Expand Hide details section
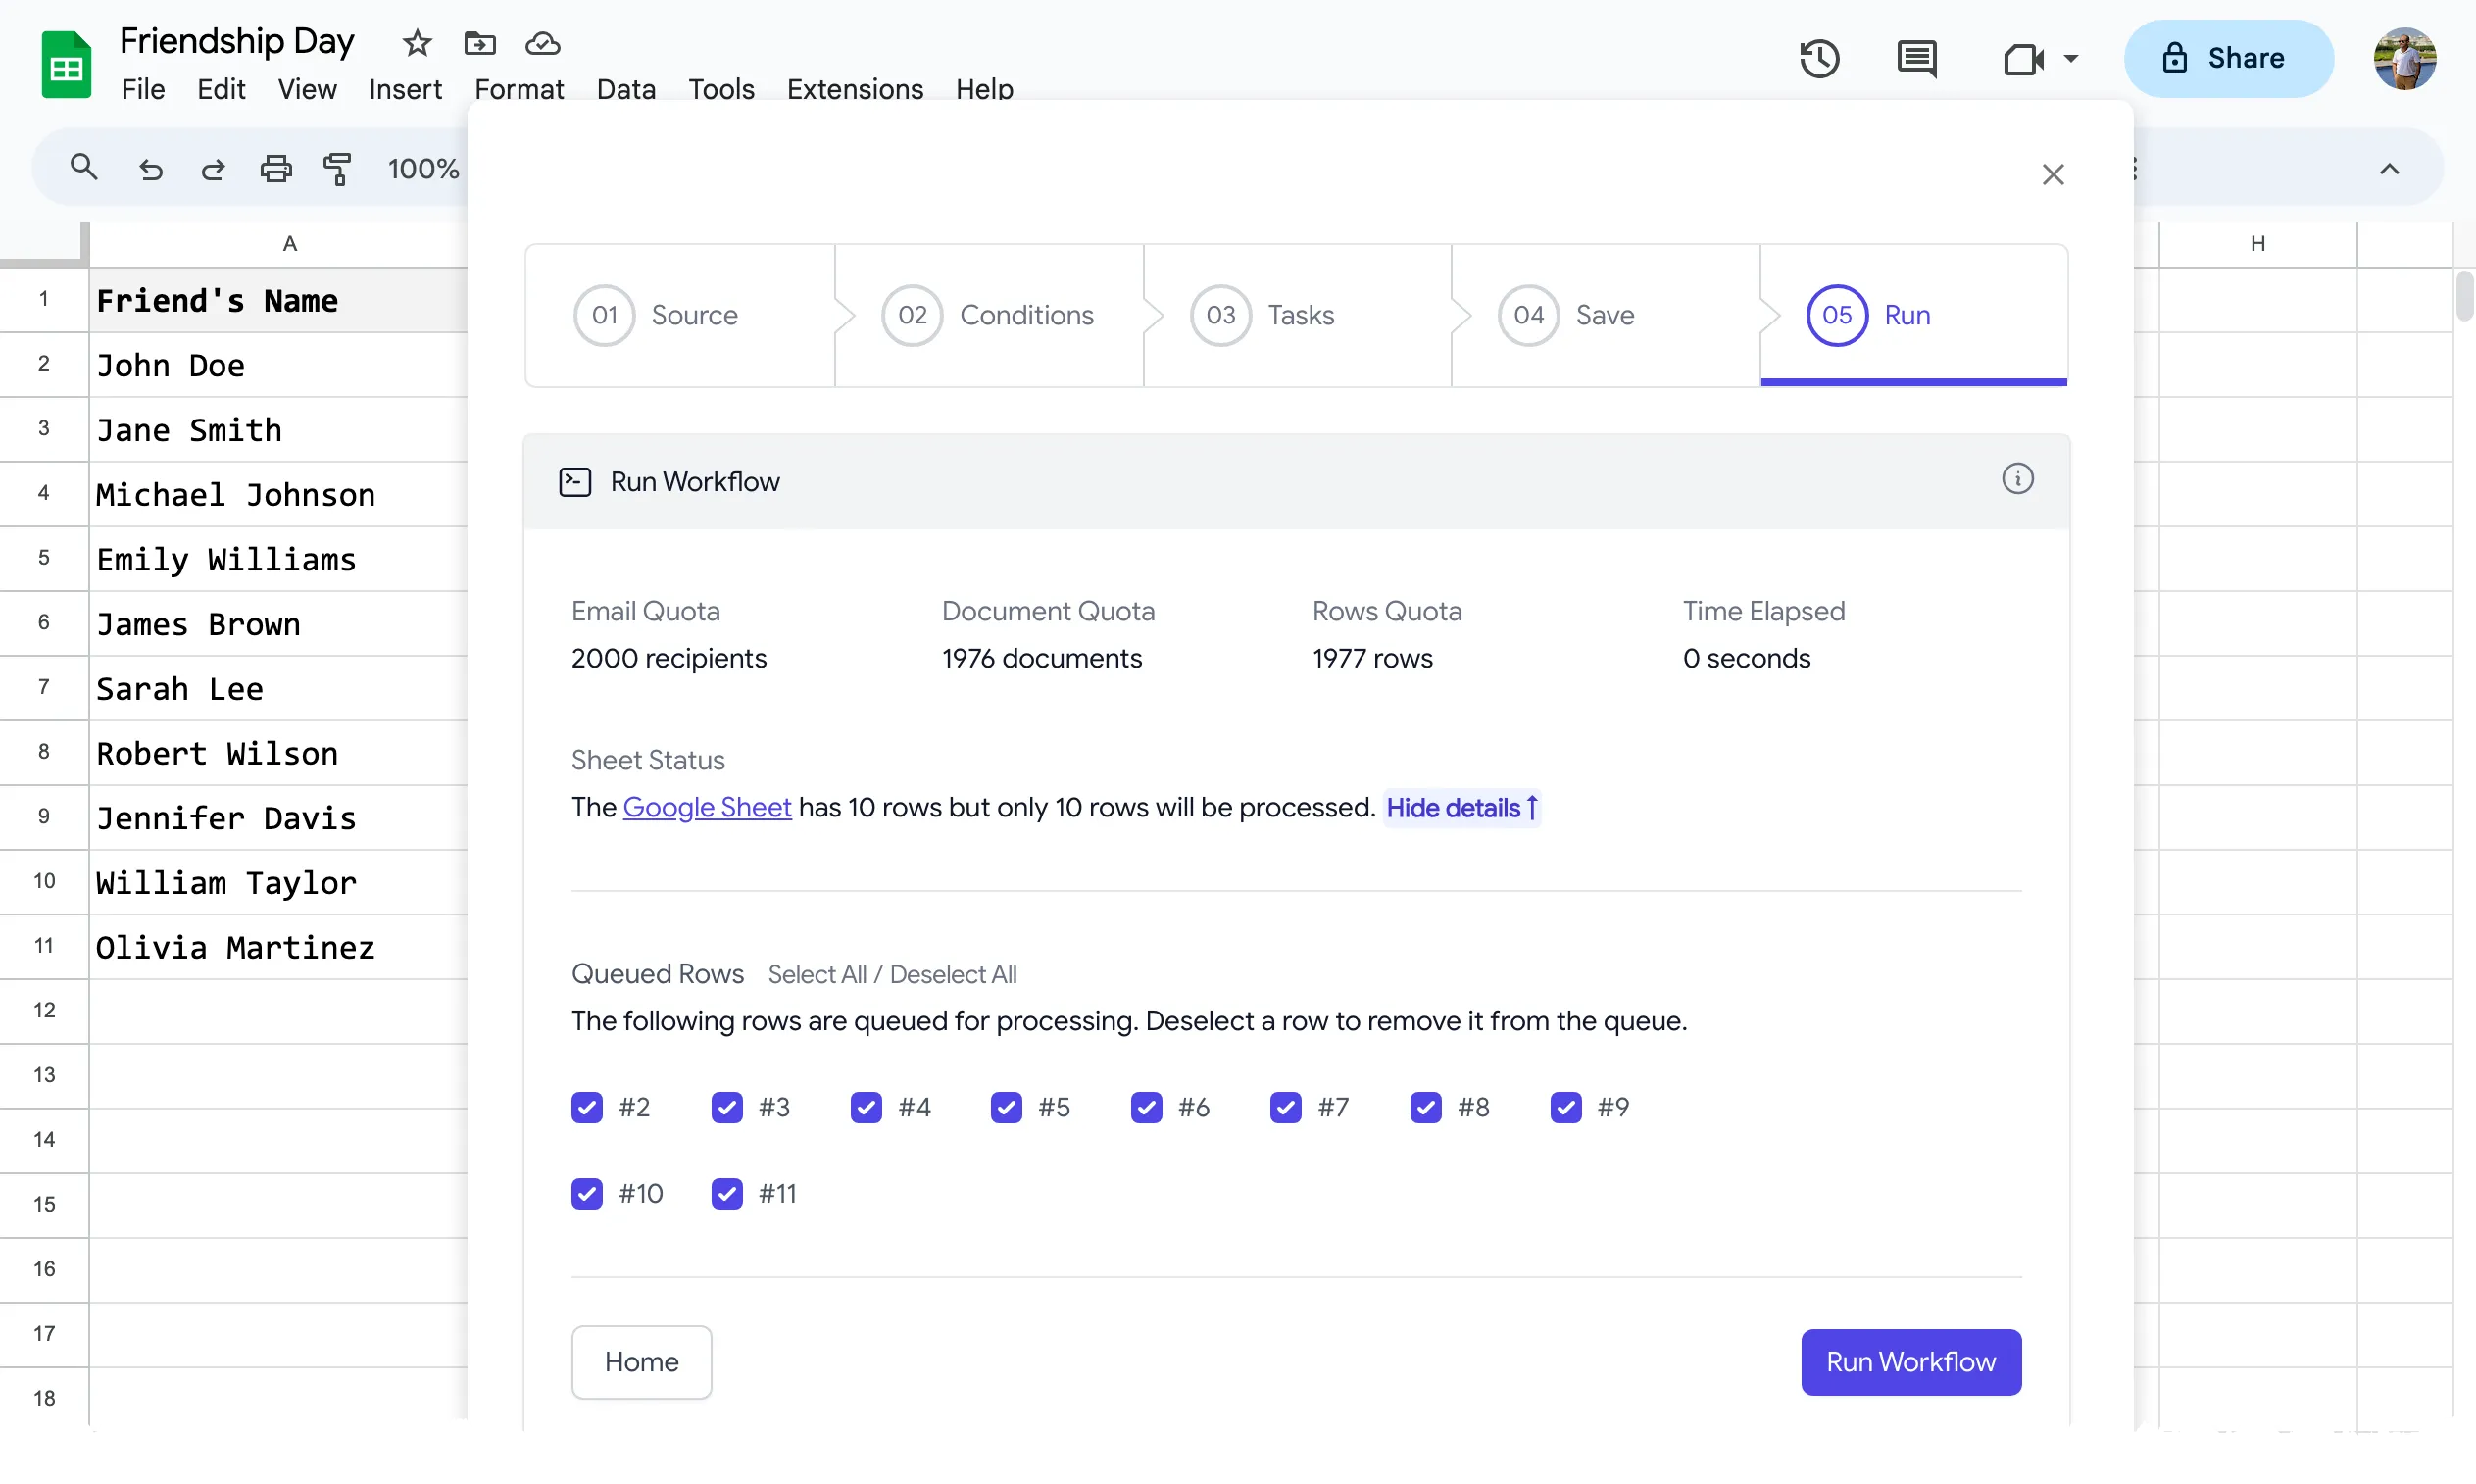The image size is (2476, 1484). [x=1462, y=808]
